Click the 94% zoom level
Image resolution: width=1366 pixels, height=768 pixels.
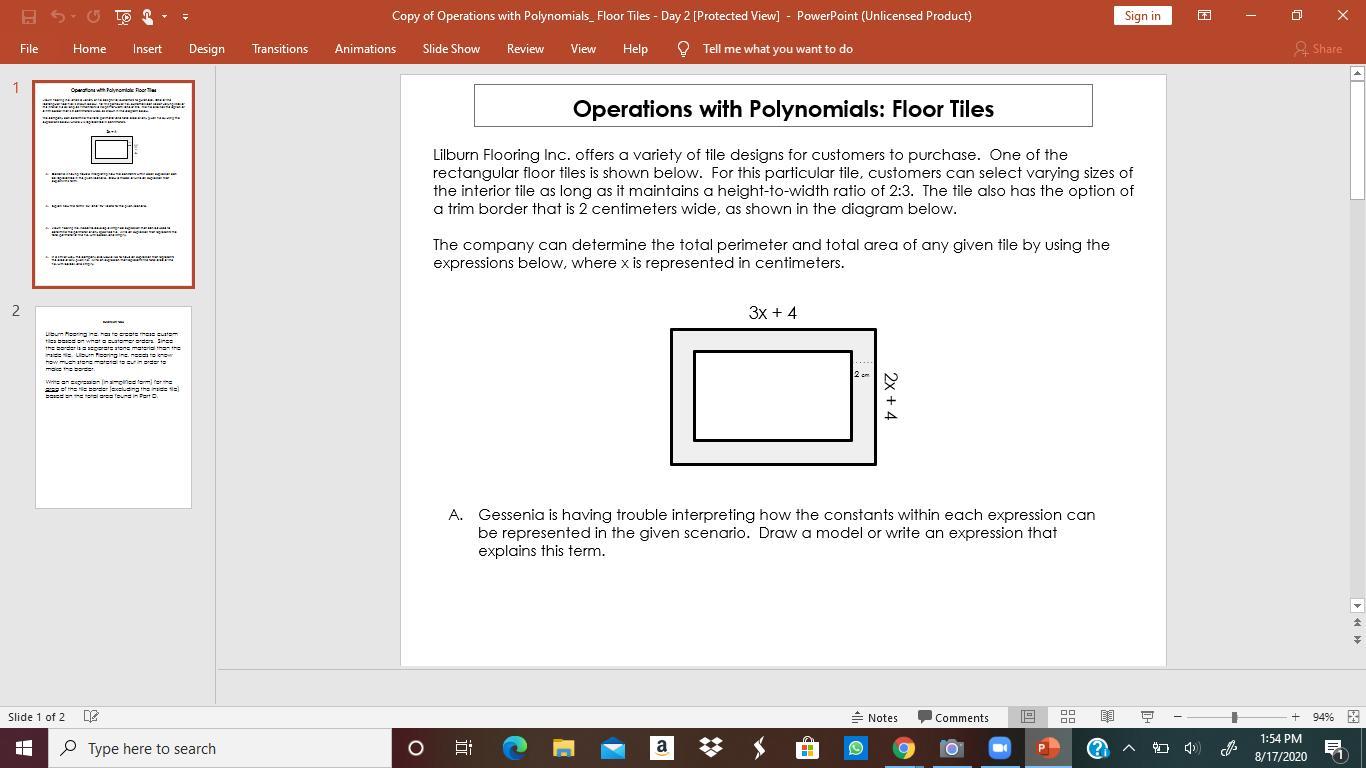pos(1323,717)
